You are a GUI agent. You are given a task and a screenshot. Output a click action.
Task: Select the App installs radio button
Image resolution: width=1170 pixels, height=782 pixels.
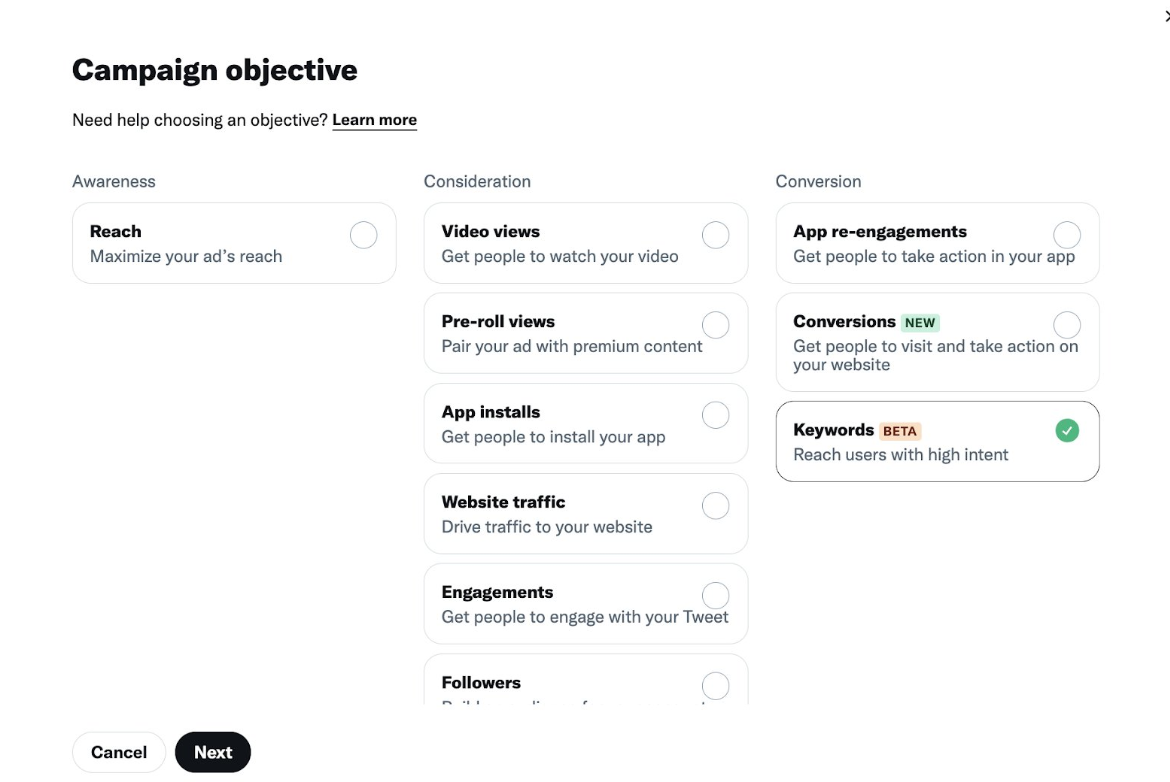(715, 415)
